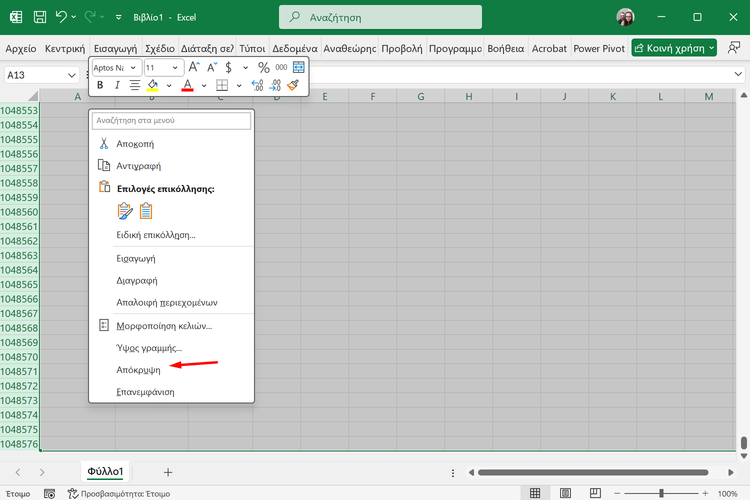Apply percent style with the % icon
Screen dimensions: 750x500
coord(264,67)
